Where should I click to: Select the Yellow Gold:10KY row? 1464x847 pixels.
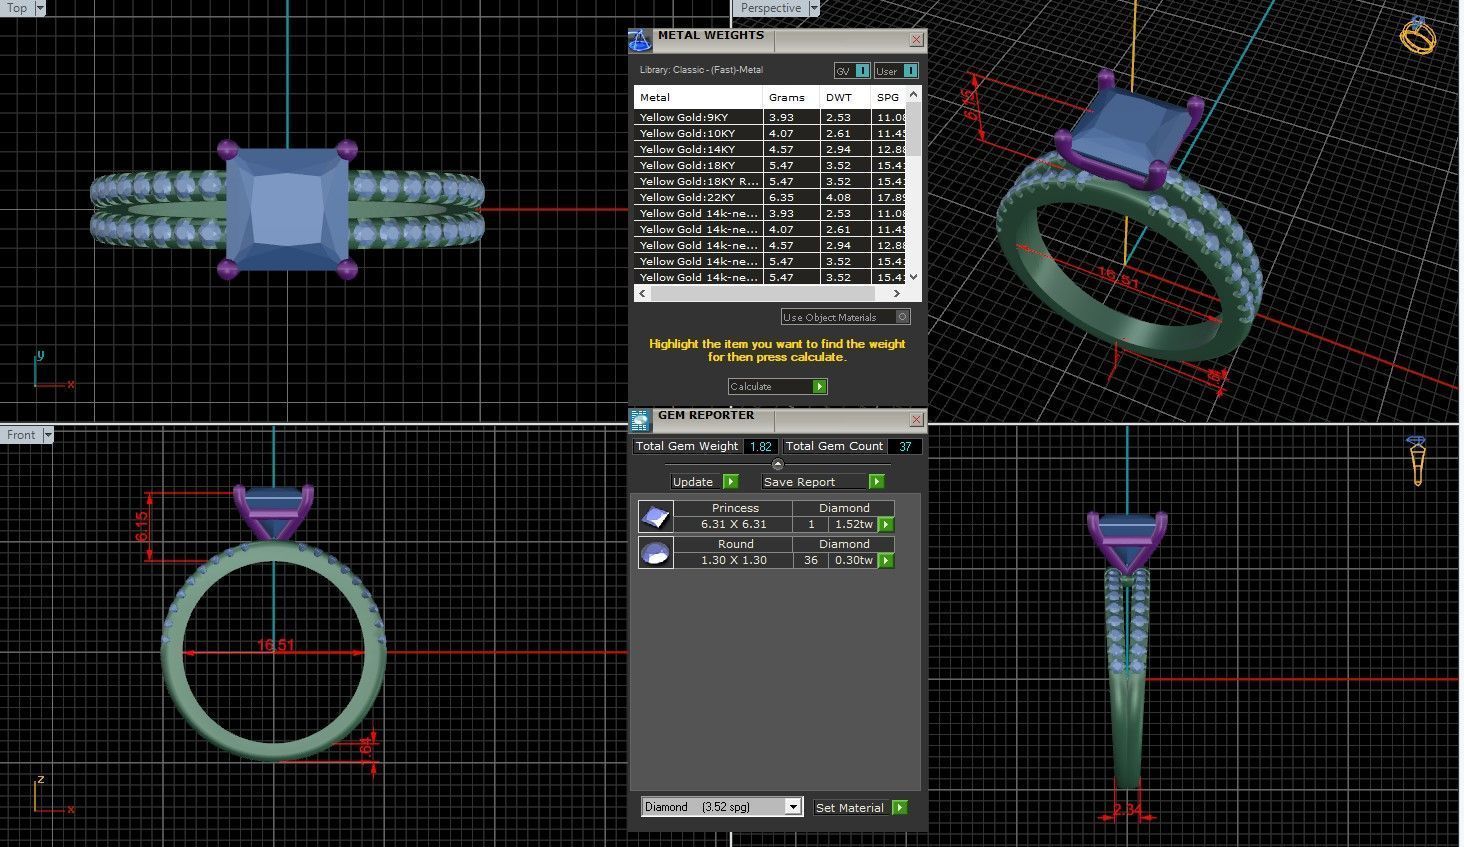[x=771, y=134]
